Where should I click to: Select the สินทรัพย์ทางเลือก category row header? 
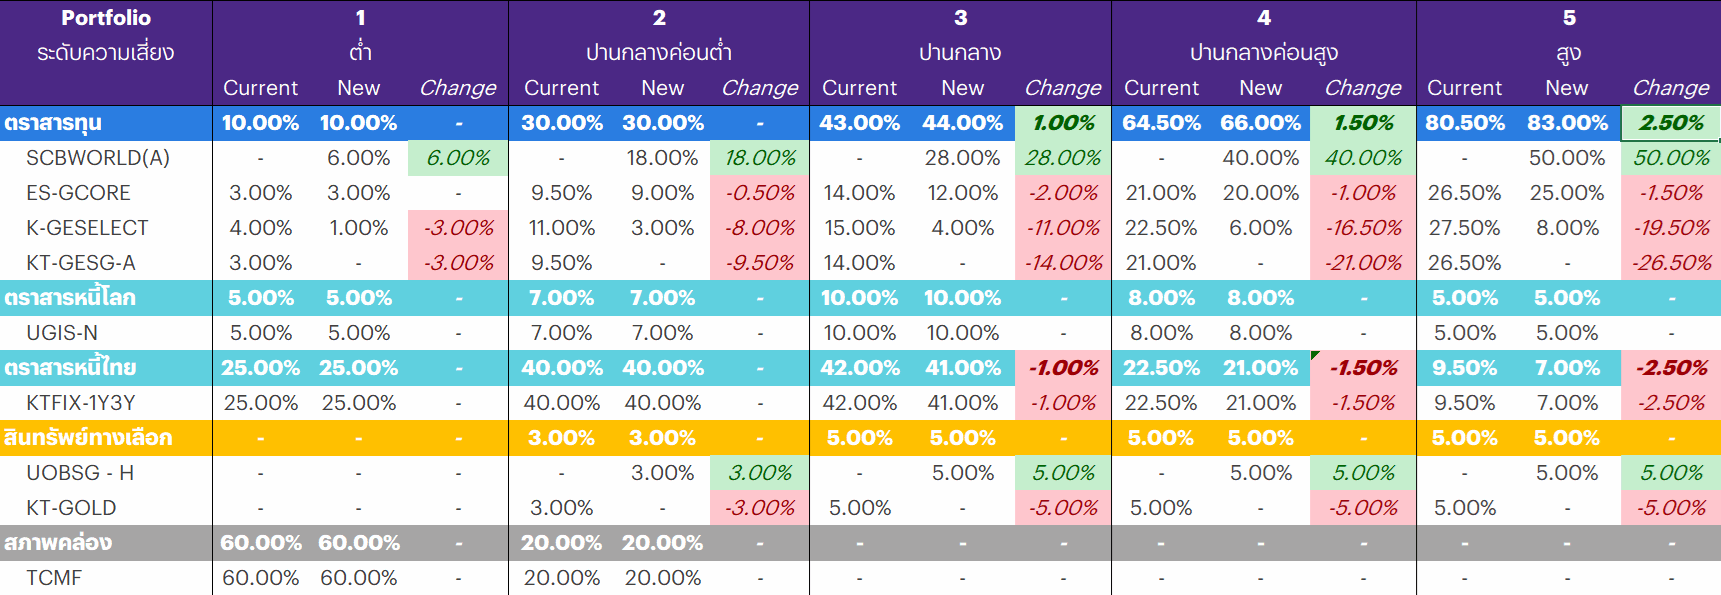pos(88,438)
